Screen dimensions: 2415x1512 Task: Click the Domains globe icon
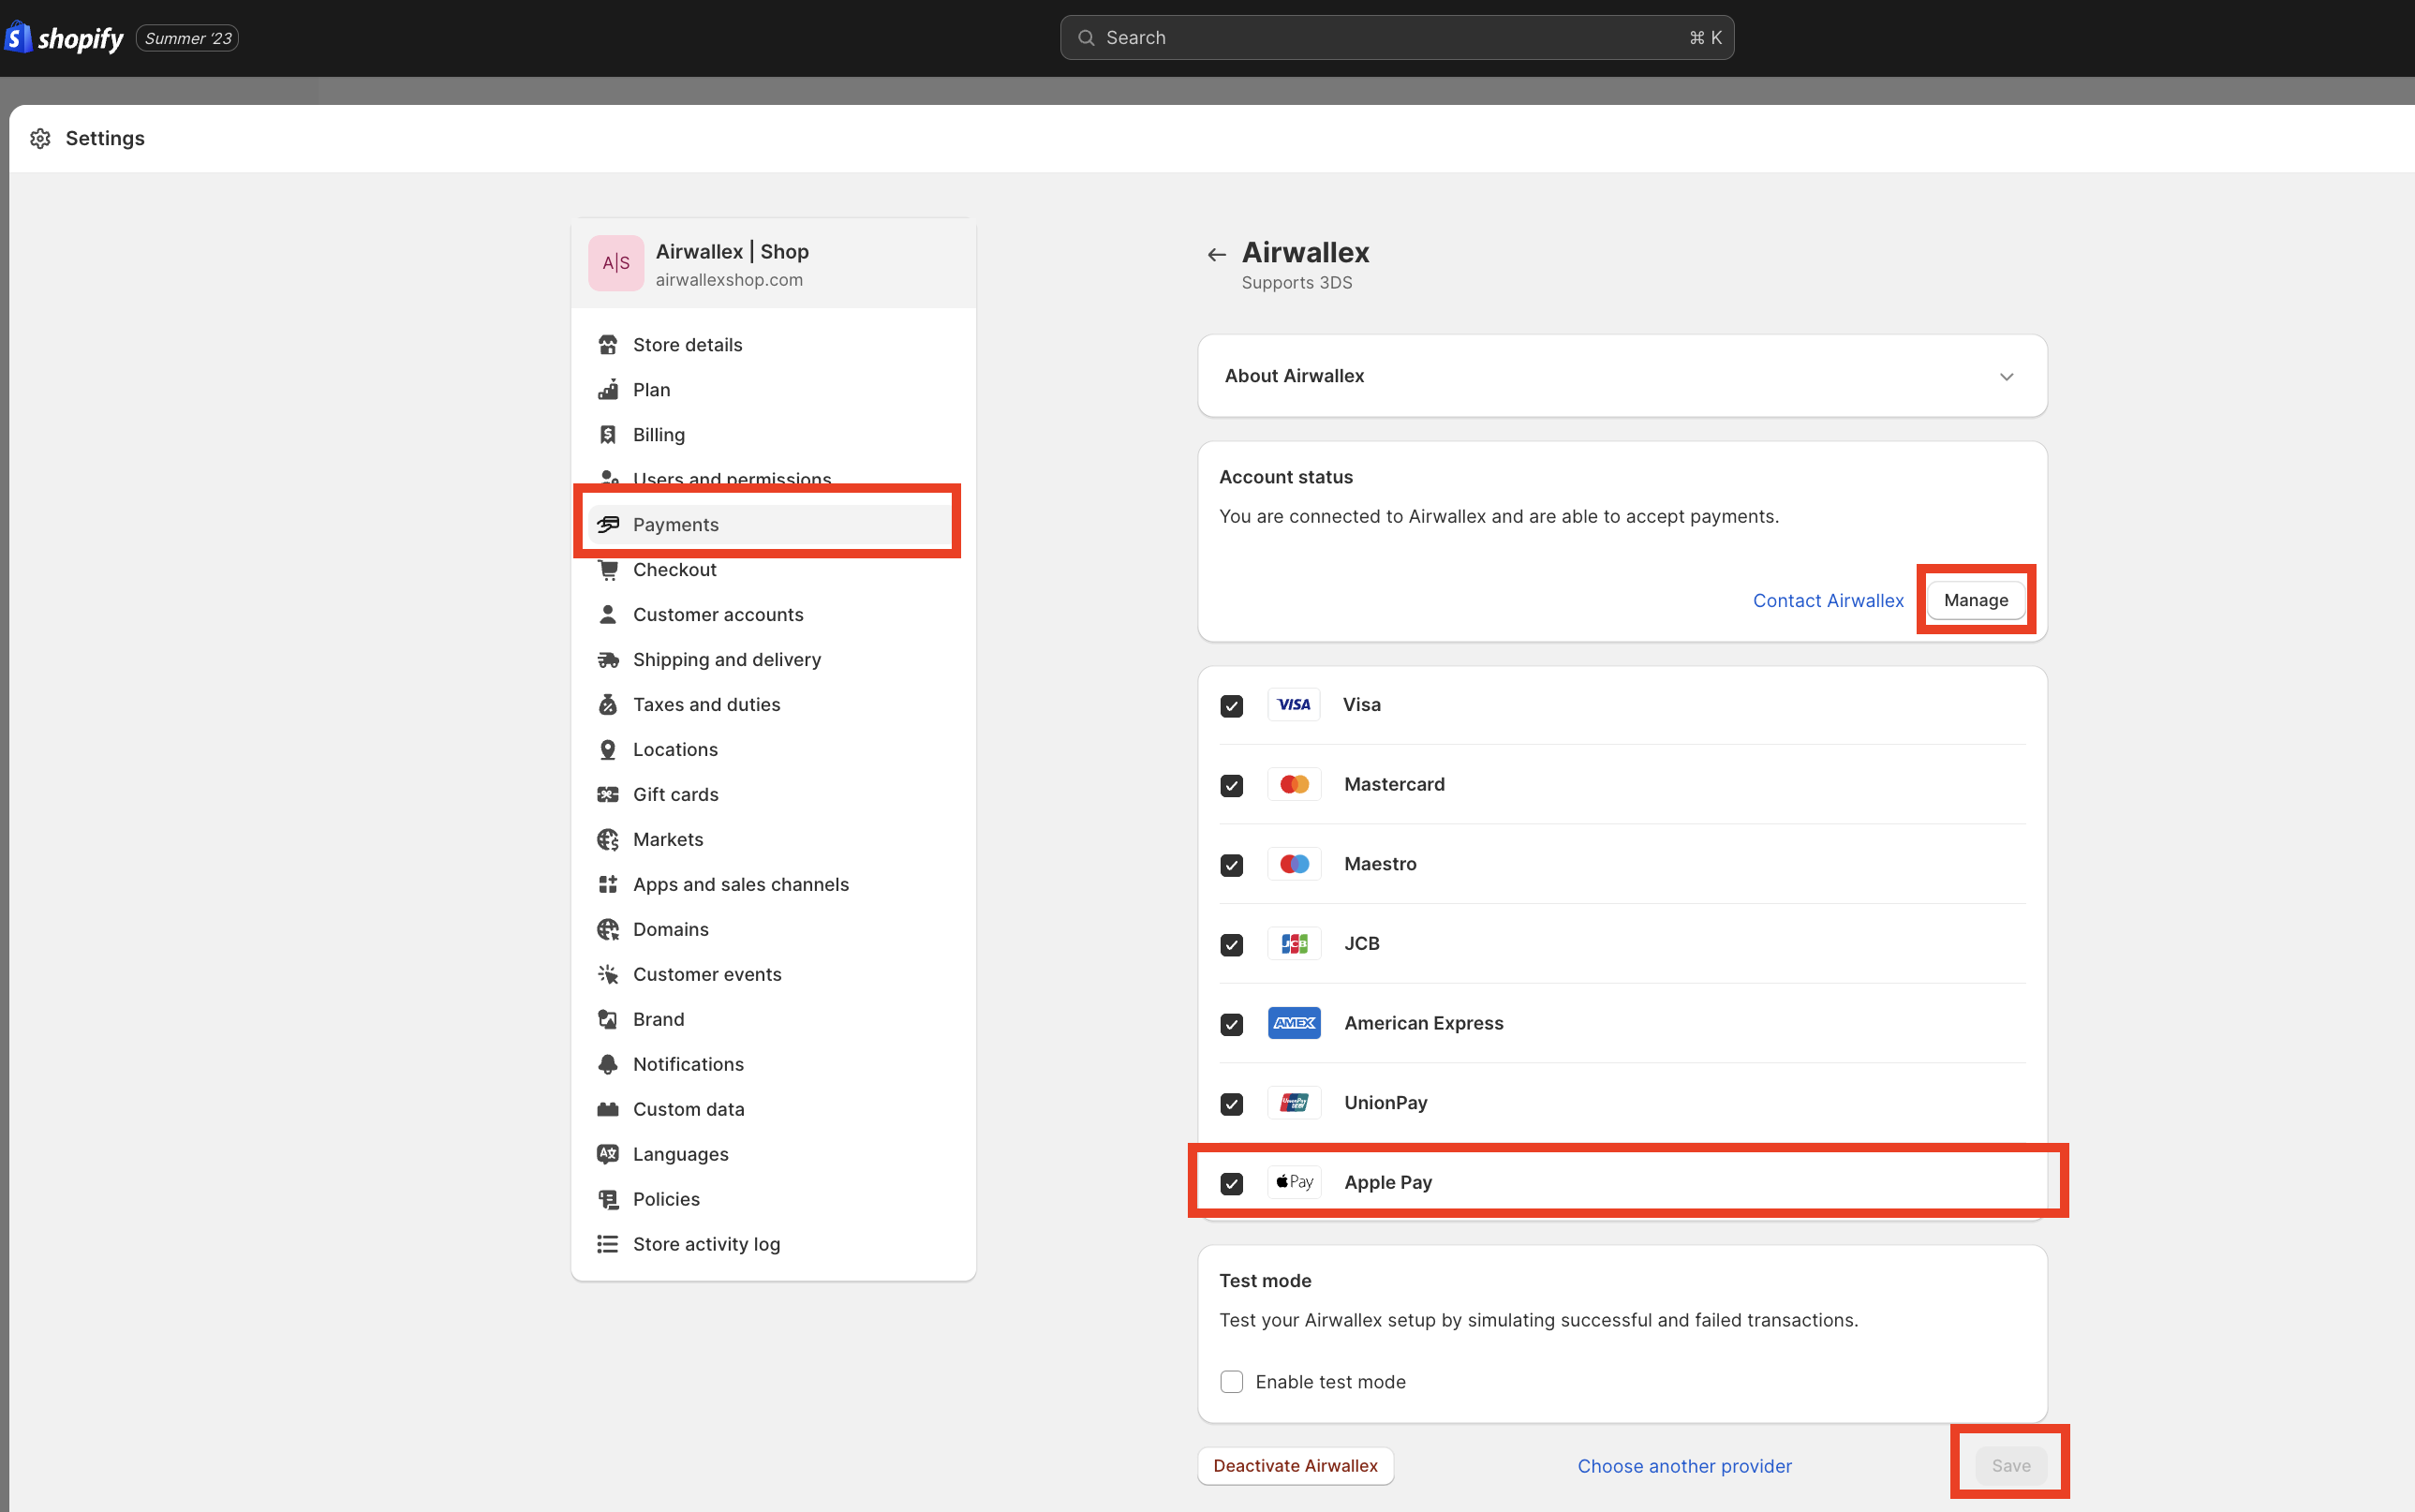(x=608, y=930)
